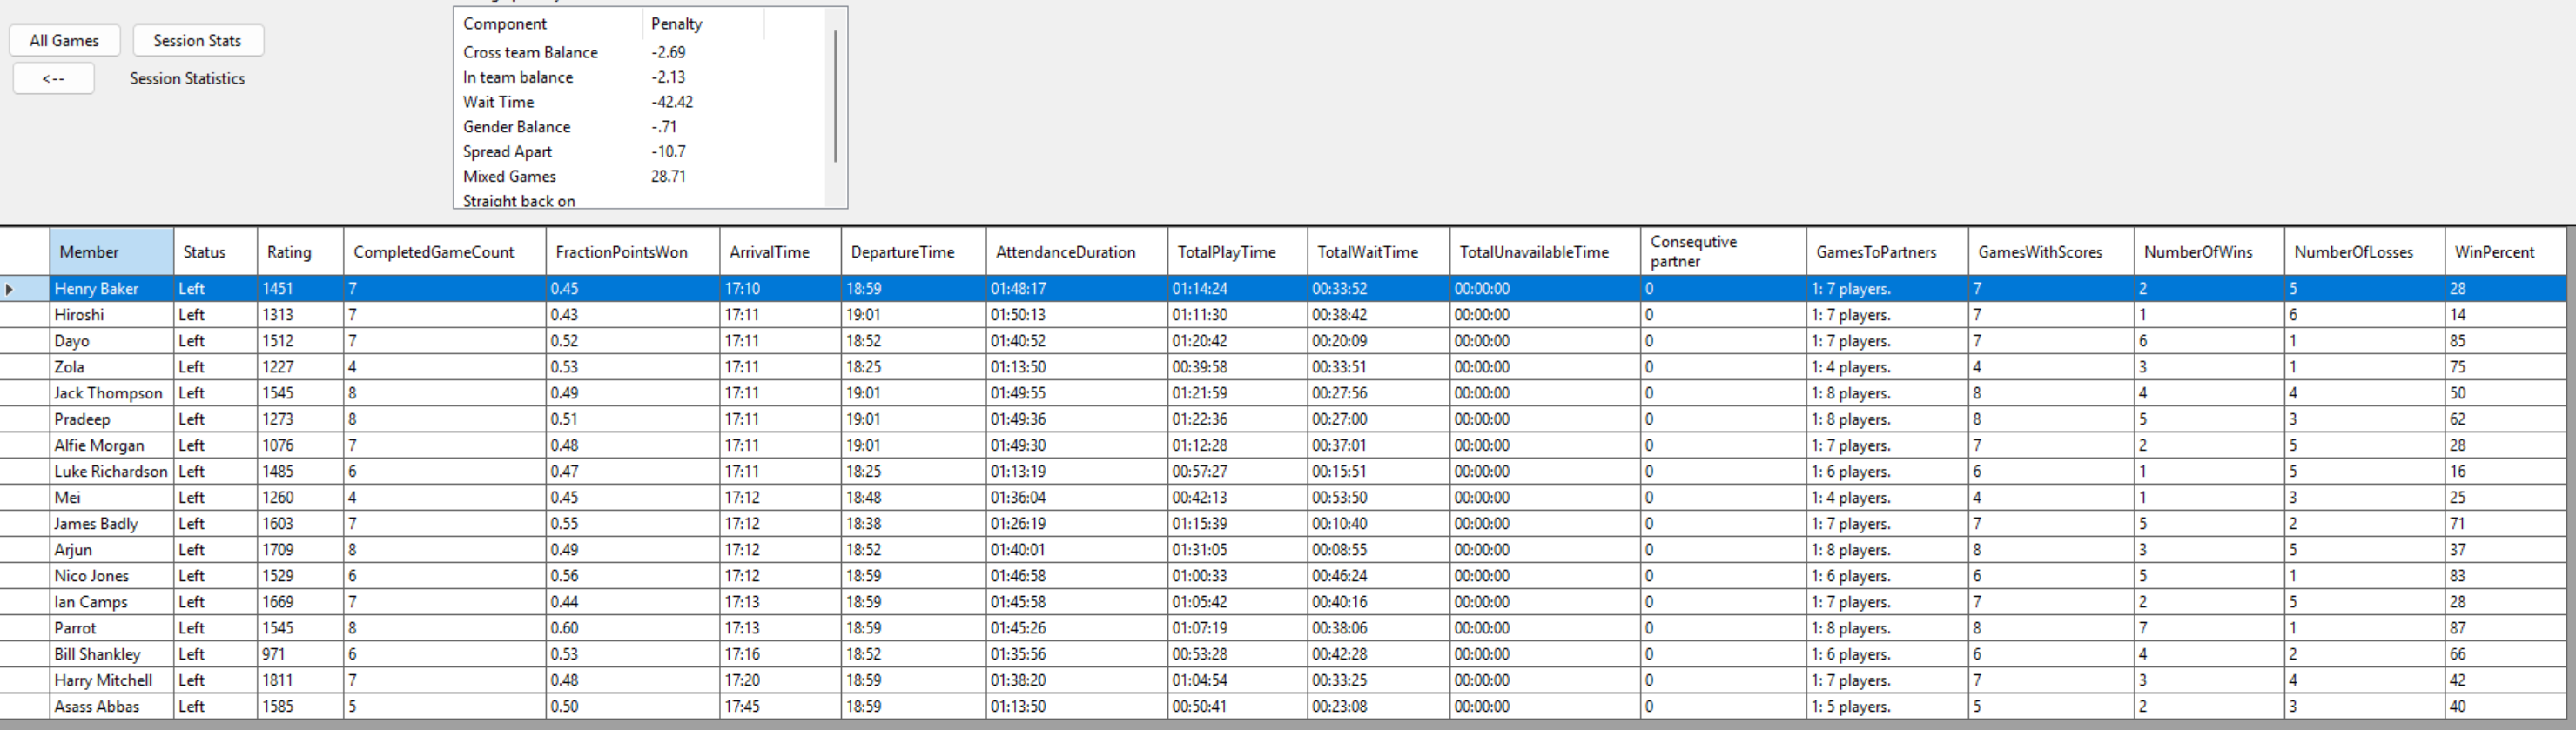Sort by FractionPointsWon column header
The image size is (2576, 730).
[x=632, y=252]
